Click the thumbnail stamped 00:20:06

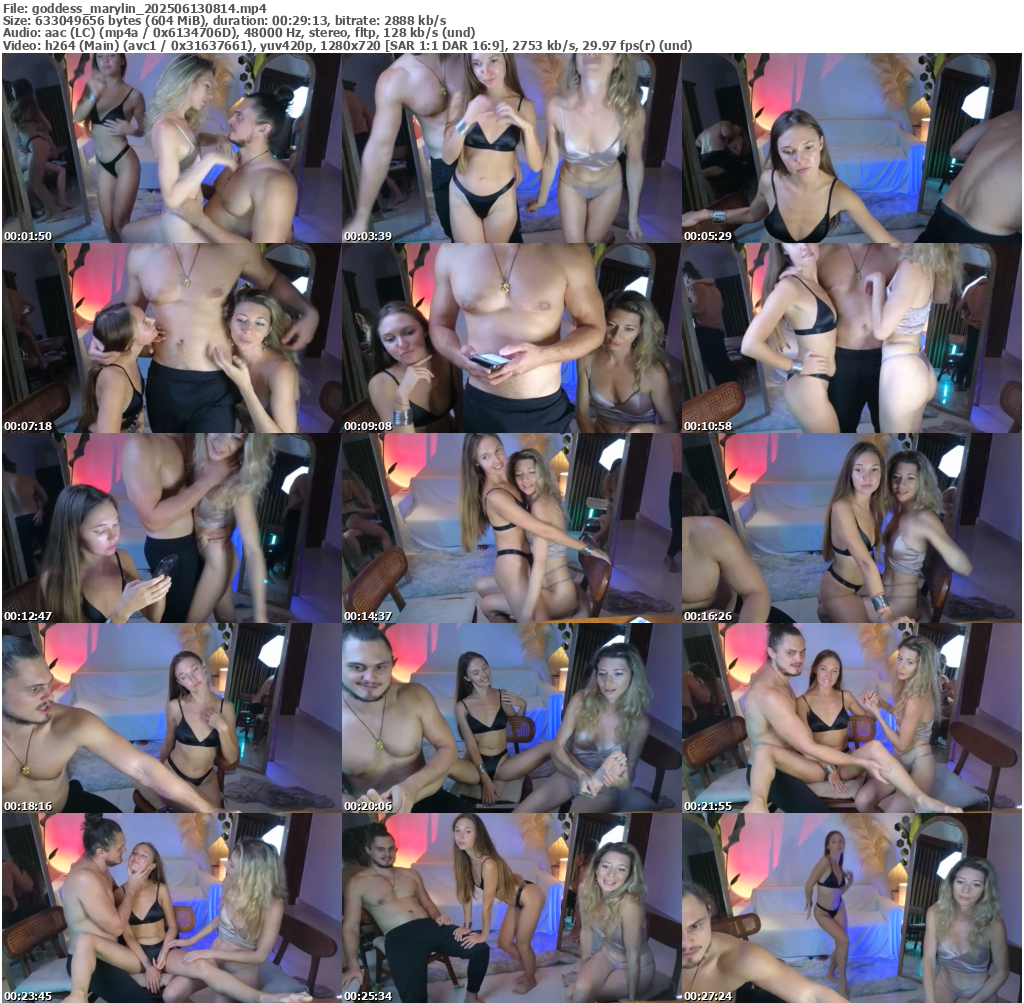(511, 718)
